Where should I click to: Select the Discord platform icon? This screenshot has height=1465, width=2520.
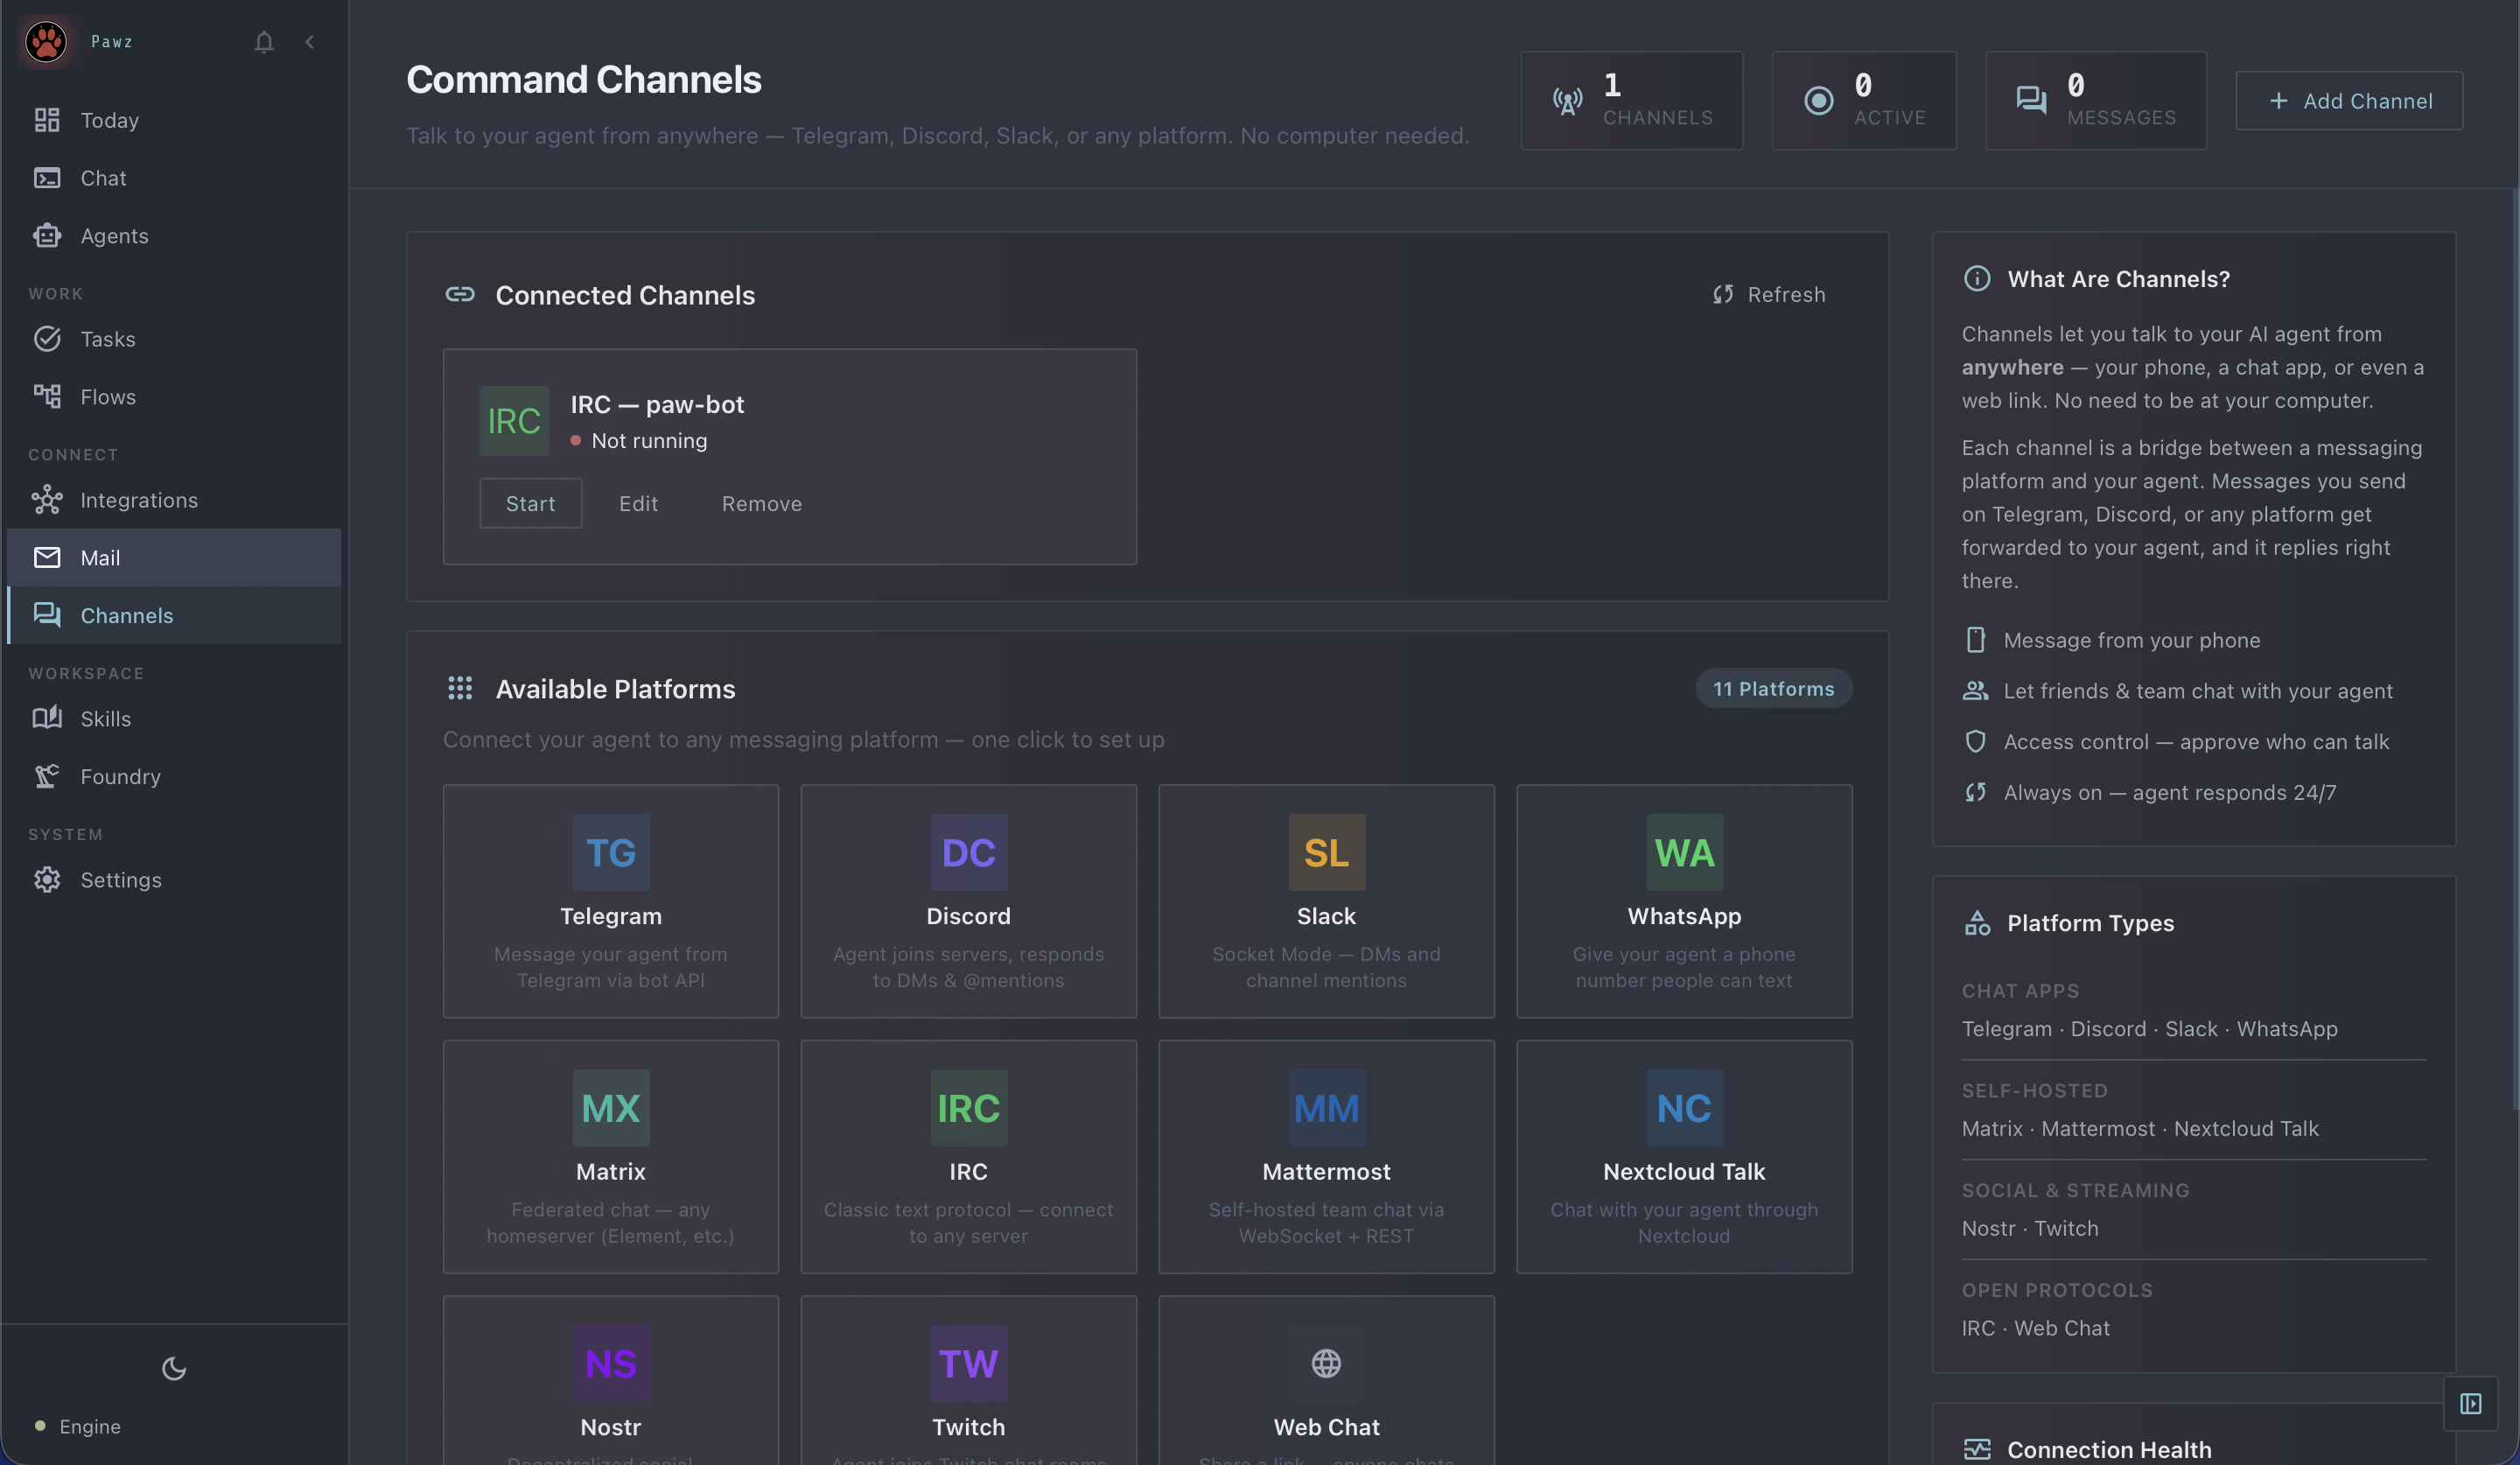tap(968, 851)
